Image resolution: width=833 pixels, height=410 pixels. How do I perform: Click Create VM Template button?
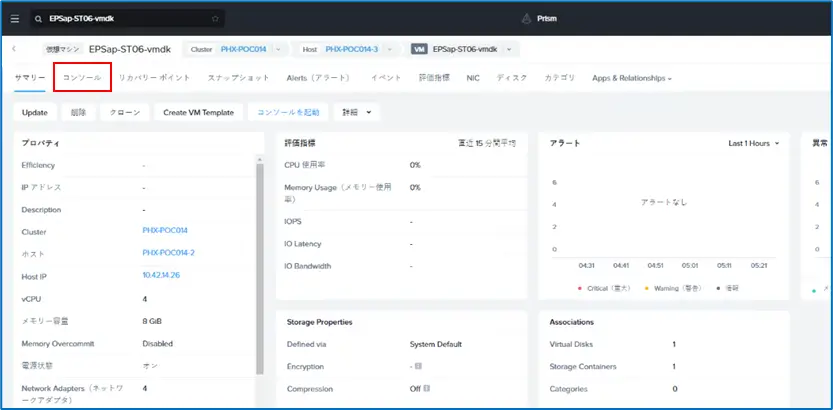pos(199,113)
